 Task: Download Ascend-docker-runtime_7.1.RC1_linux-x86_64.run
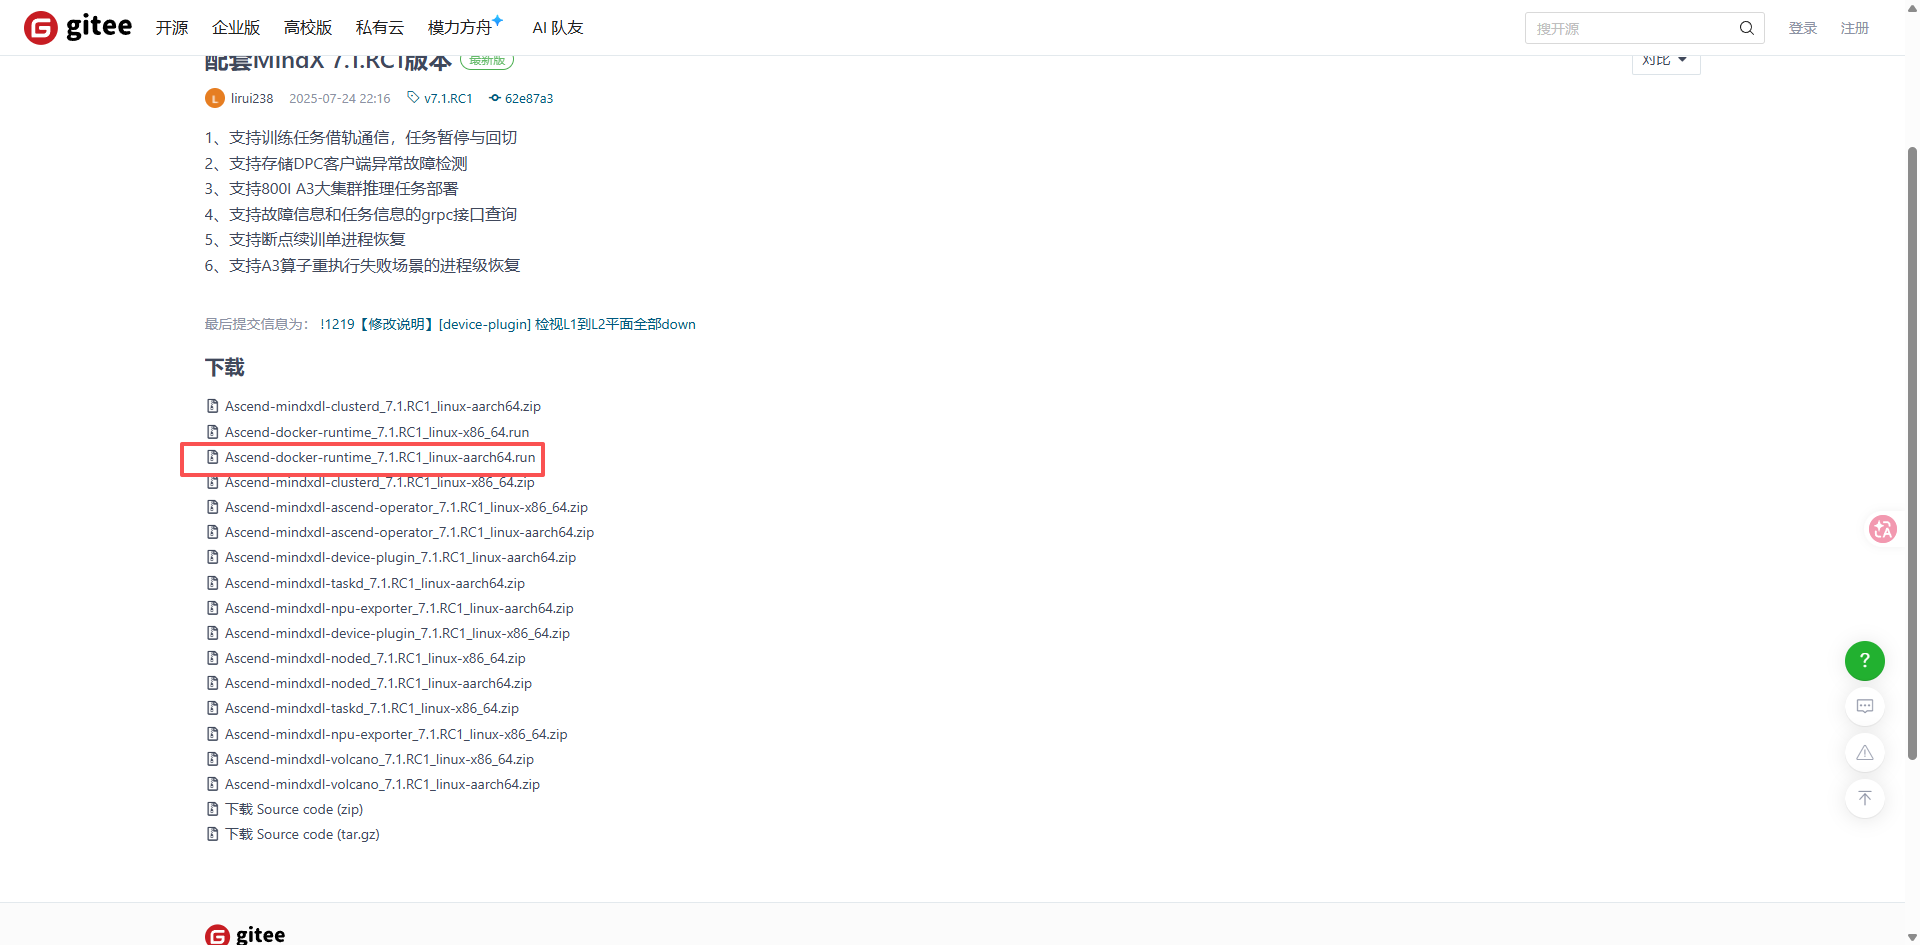pos(377,432)
